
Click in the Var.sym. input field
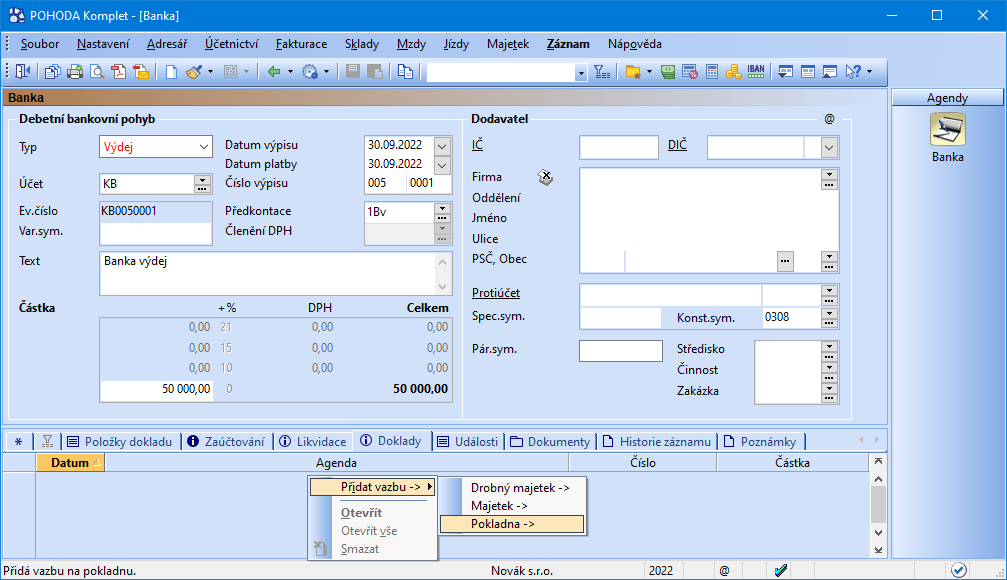(155, 233)
